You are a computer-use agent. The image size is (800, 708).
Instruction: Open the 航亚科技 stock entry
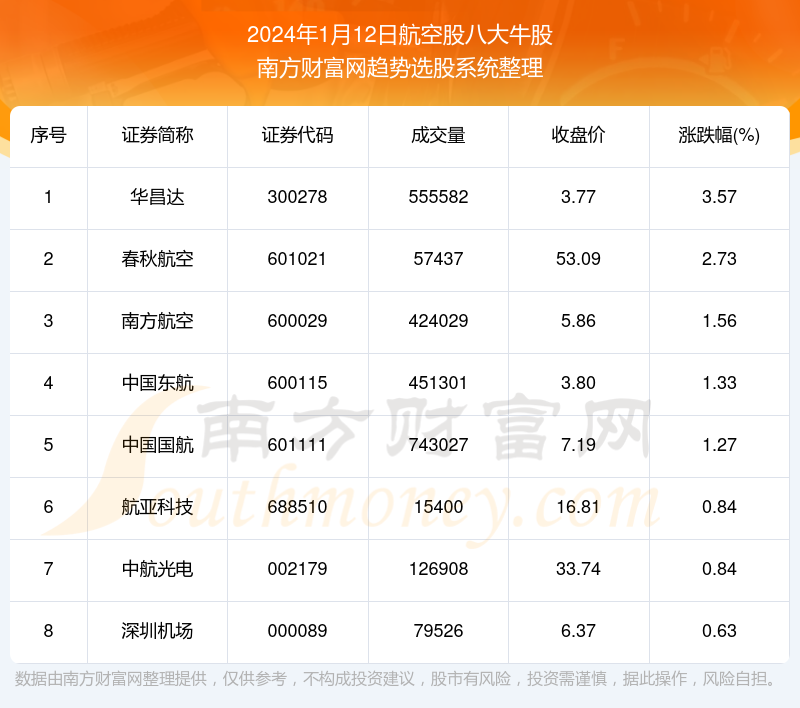tap(157, 507)
